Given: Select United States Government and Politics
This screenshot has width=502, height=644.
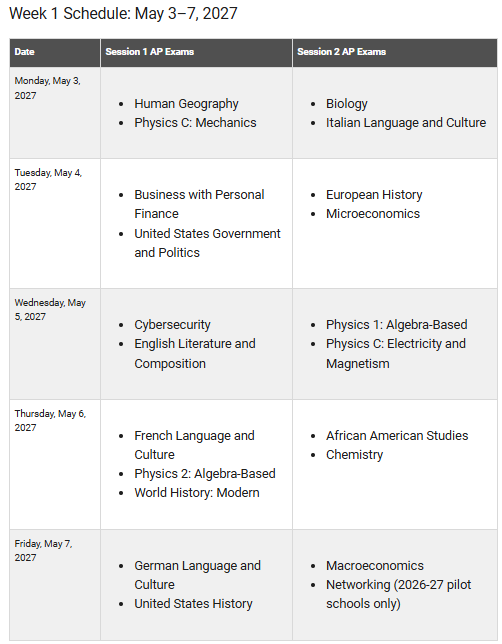Looking at the screenshot, I should click(207, 243).
